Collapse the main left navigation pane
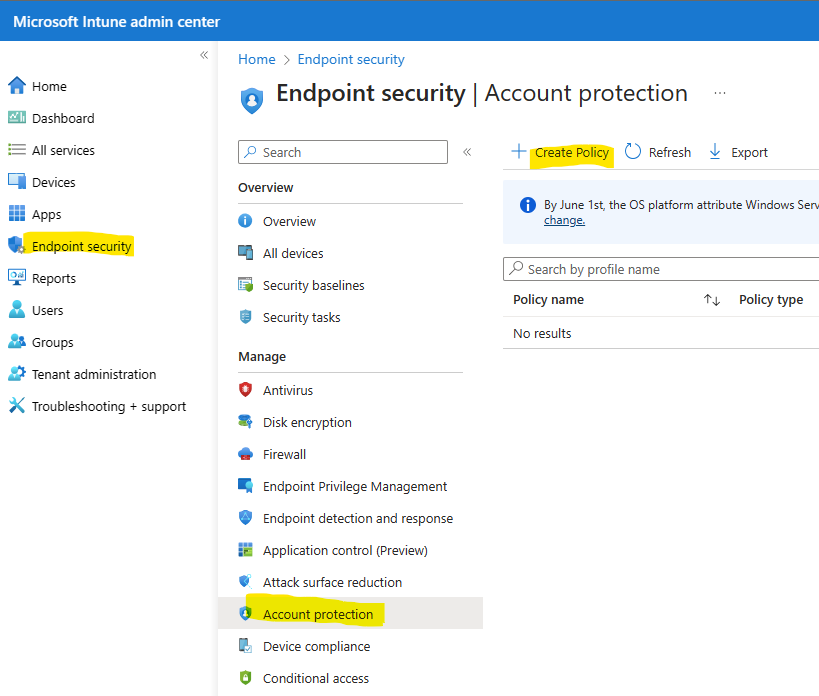 204,55
